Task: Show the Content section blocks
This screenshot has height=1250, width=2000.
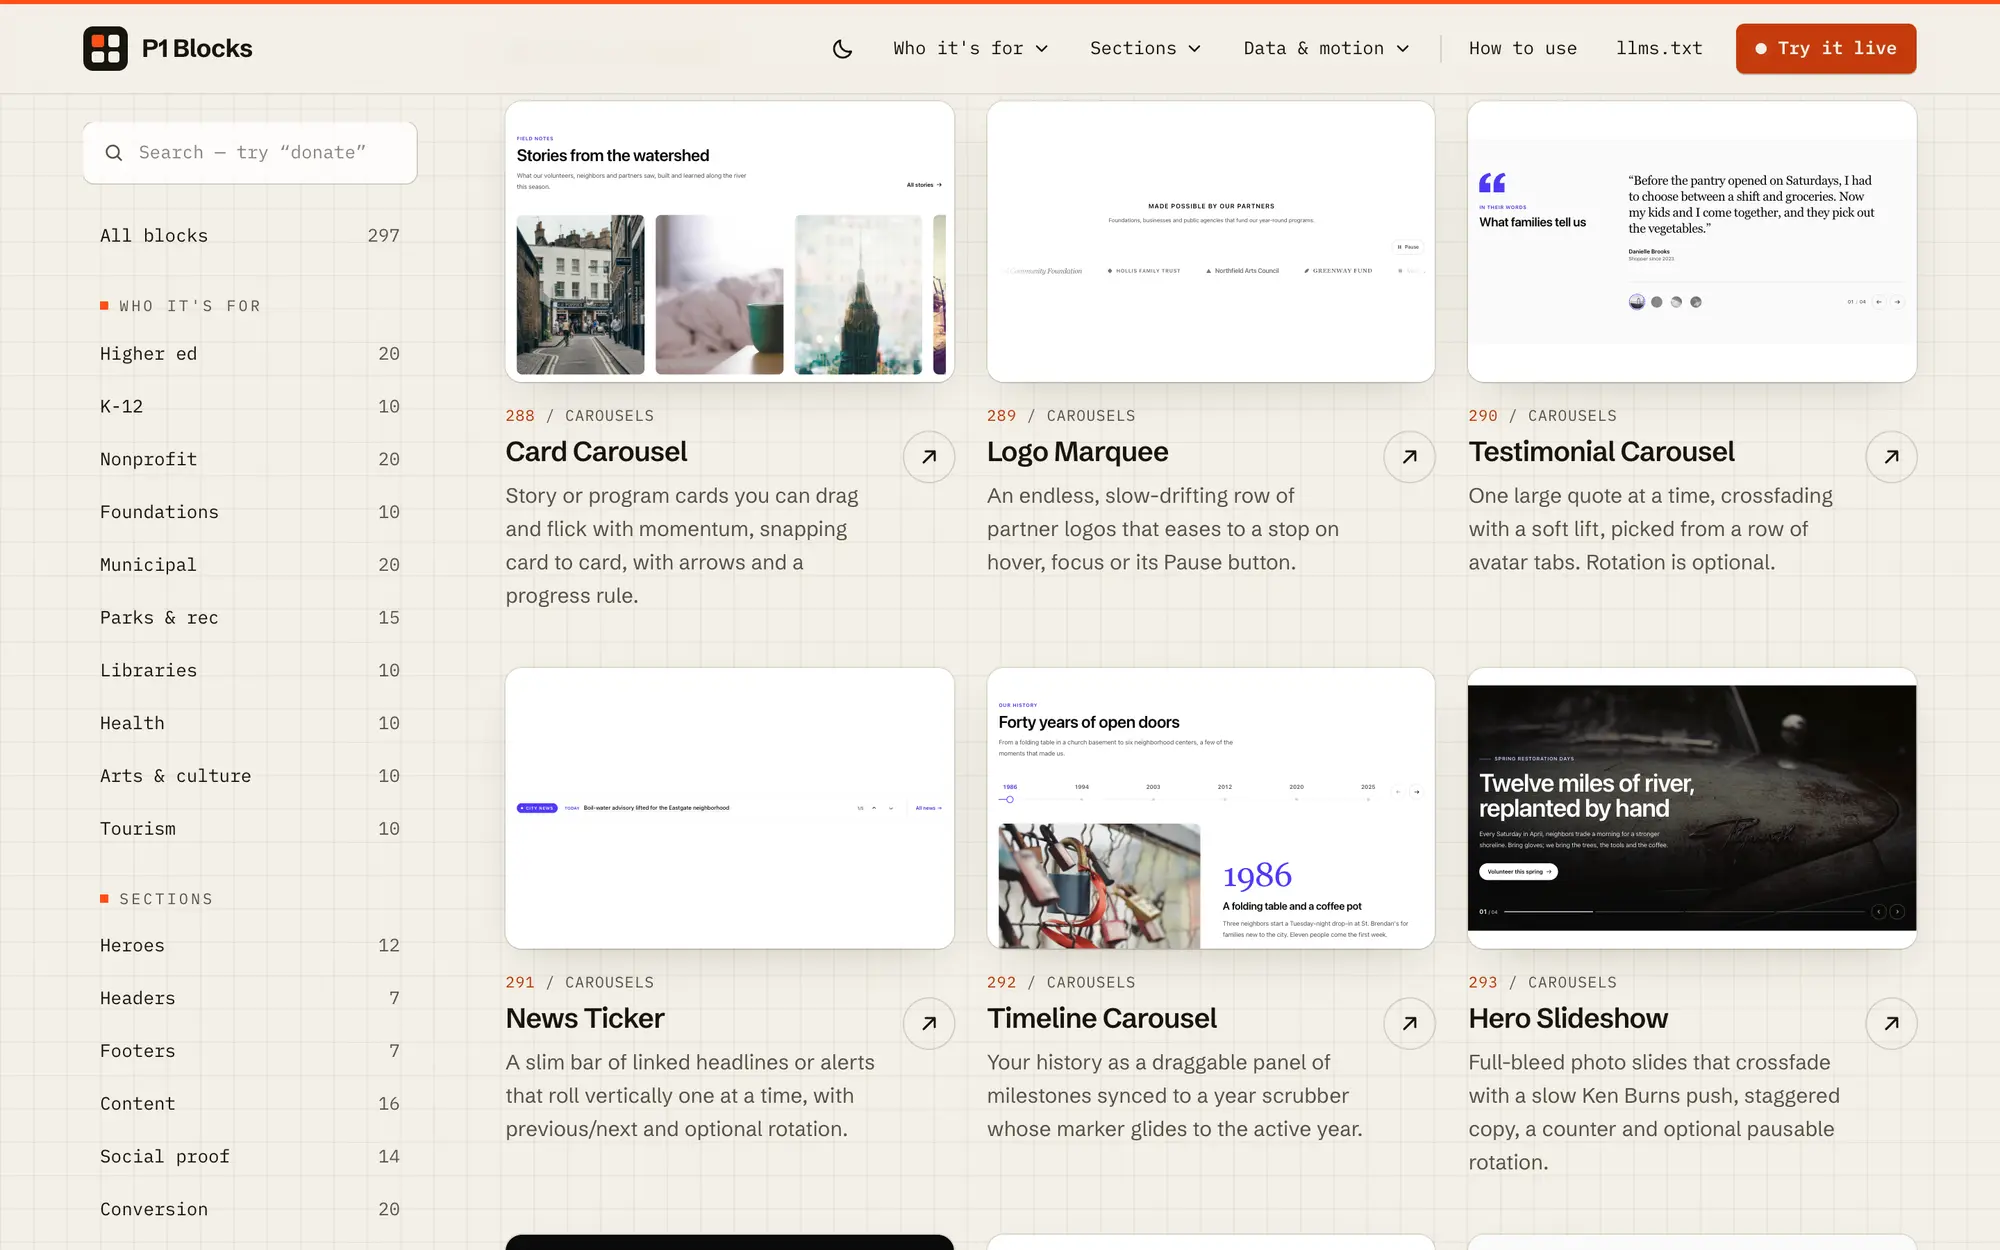Action: (250, 1104)
